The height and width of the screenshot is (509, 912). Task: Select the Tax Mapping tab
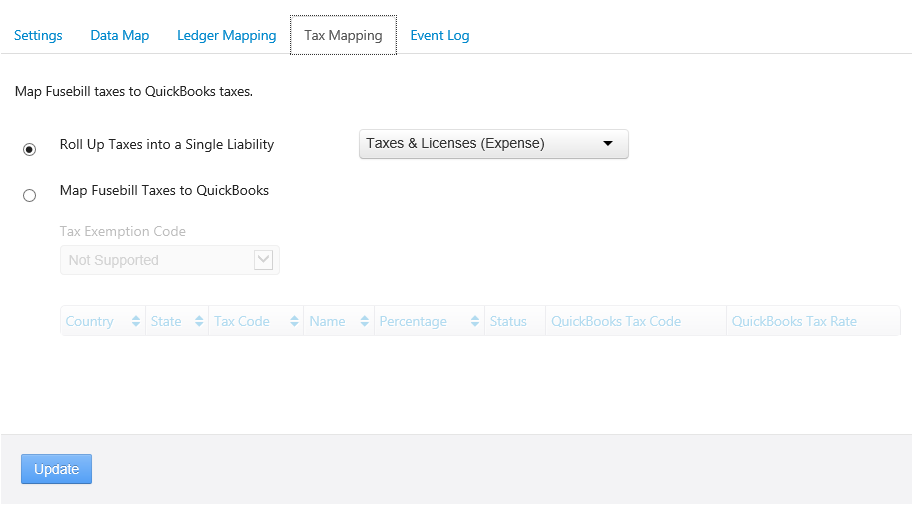pyautogui.click(x=343, y=35)
